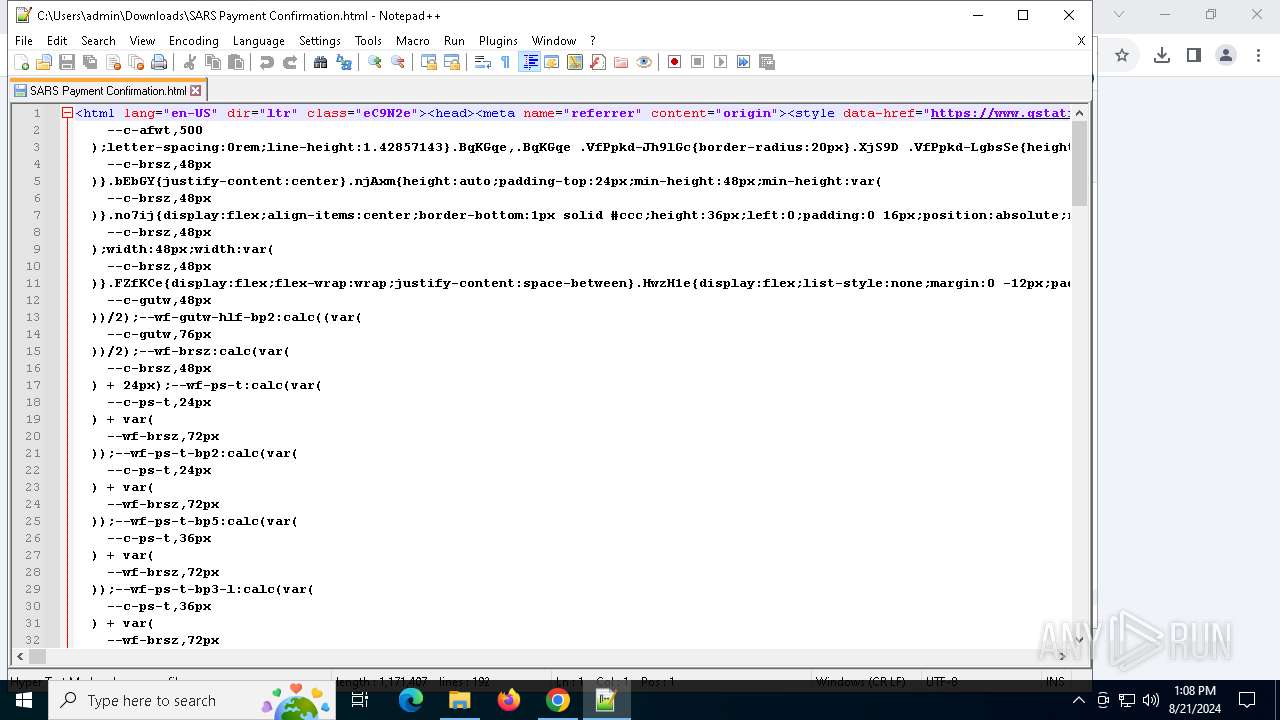Create a new file from the toolbar
1280x720 pixels.
(21, 62)
